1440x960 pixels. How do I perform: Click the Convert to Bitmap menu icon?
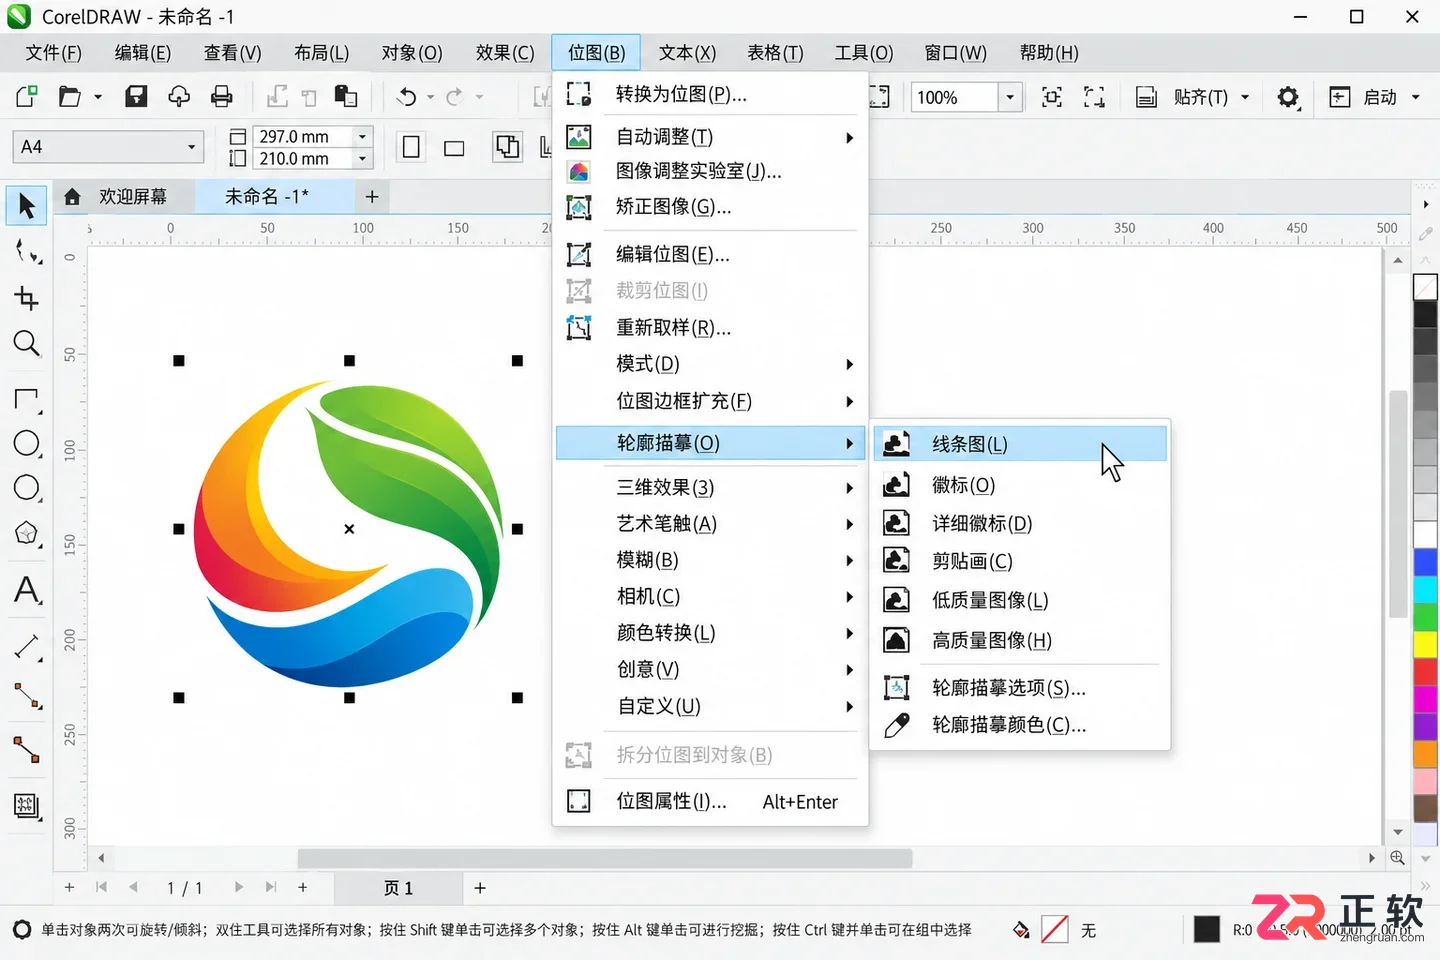pos(579,94)
